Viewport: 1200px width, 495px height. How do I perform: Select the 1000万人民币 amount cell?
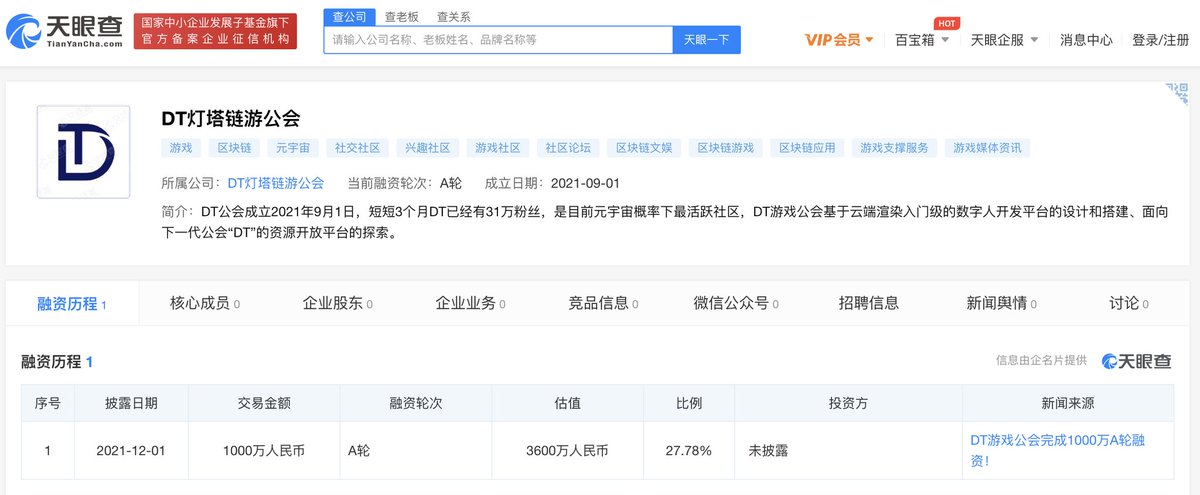(264, 451)
